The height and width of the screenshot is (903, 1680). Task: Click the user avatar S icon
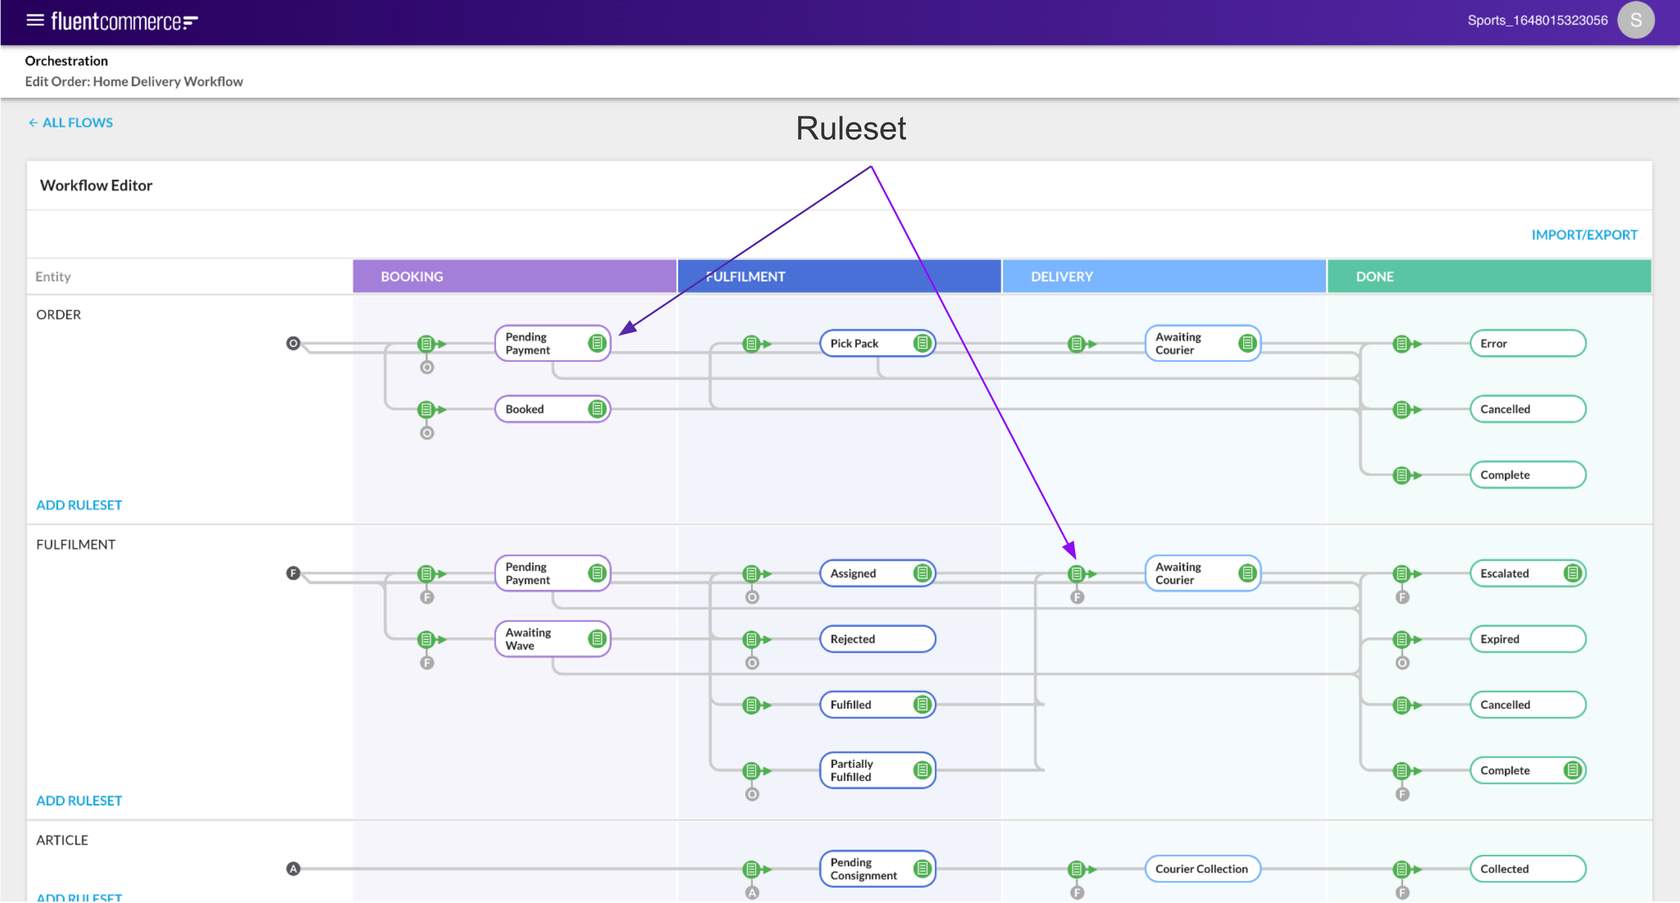point(1636,20)
